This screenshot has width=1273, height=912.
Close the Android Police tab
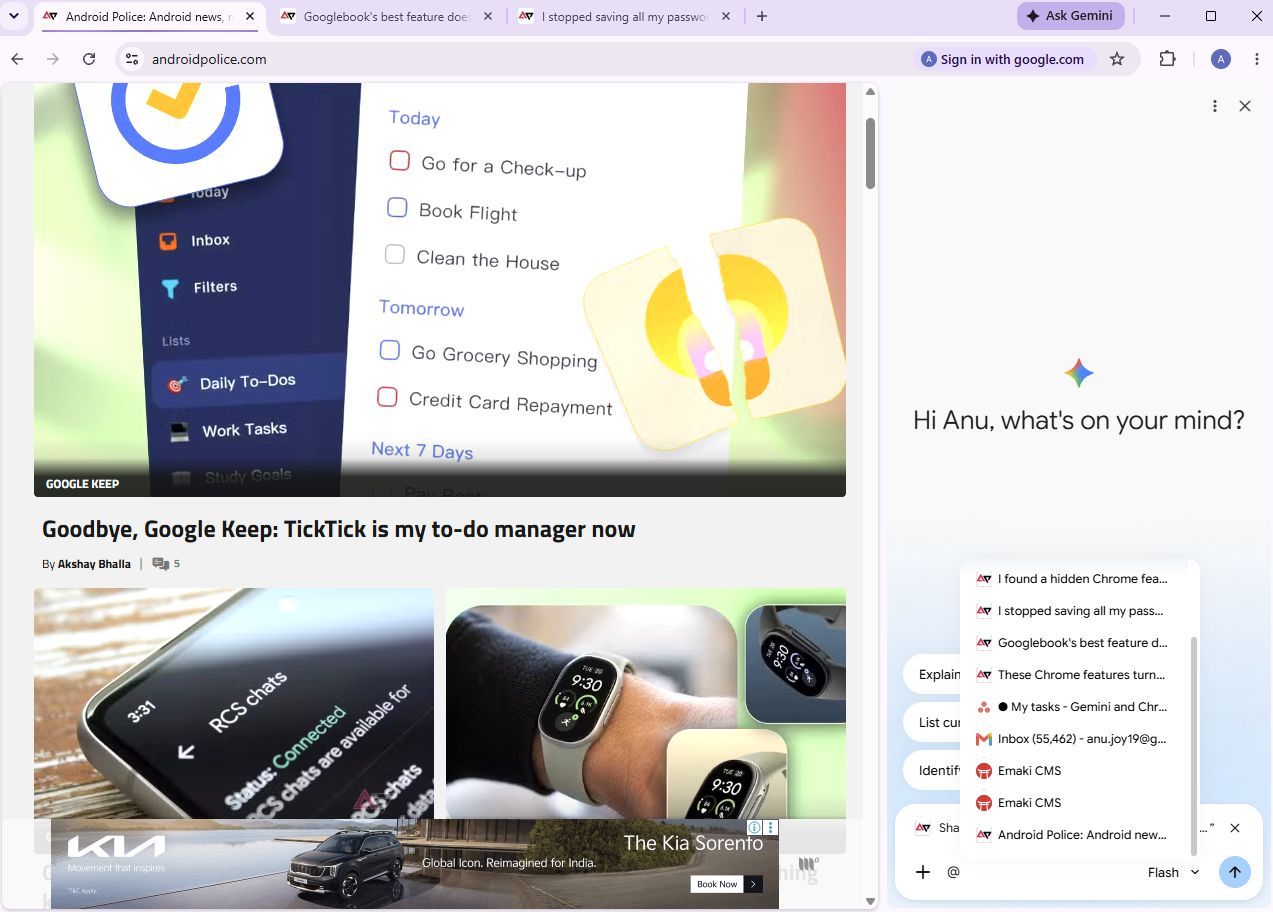coord(250,17)
